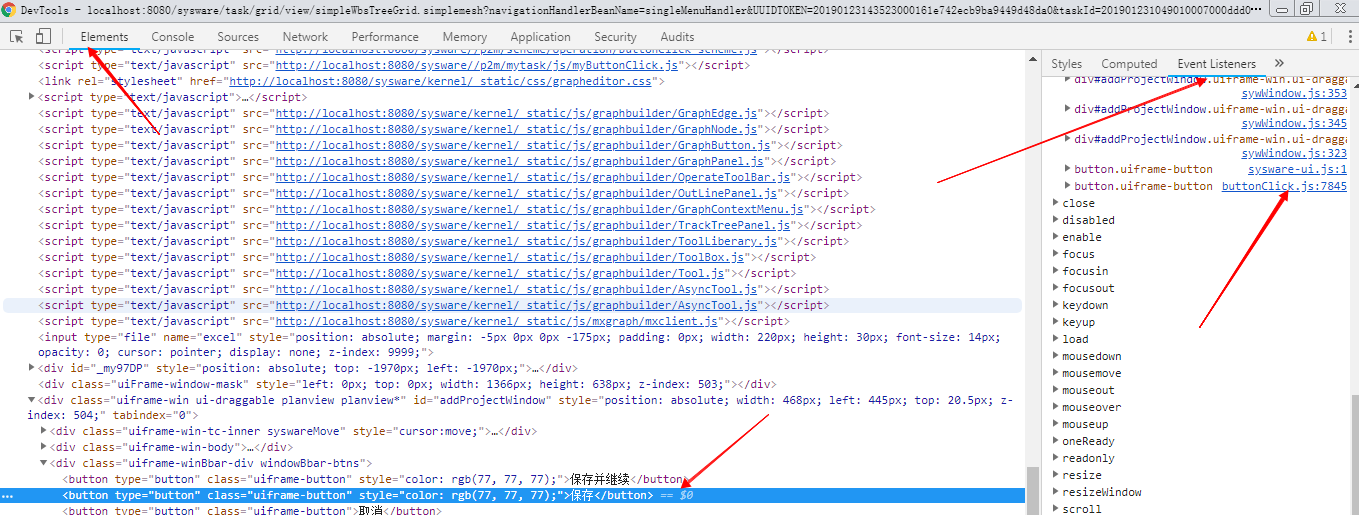Open the OperateToolBar.js script link
The width and height of the screenshot is (1359, 515).
click(x=533, y=177)
